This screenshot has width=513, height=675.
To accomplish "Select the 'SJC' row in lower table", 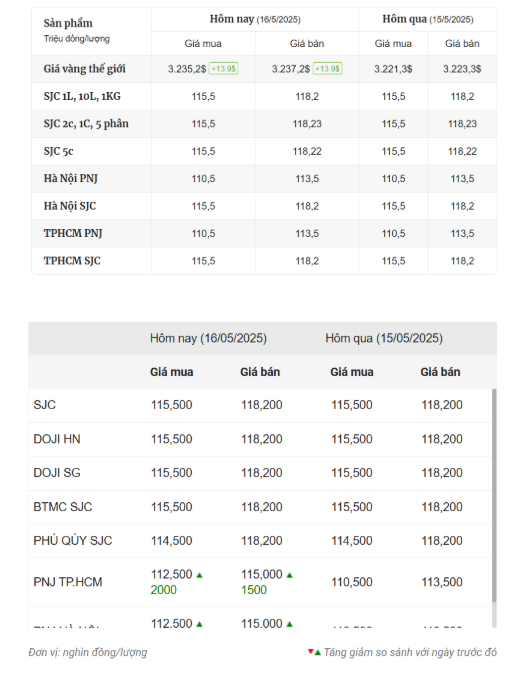I will pyautogui.click(x=260, y=405).
